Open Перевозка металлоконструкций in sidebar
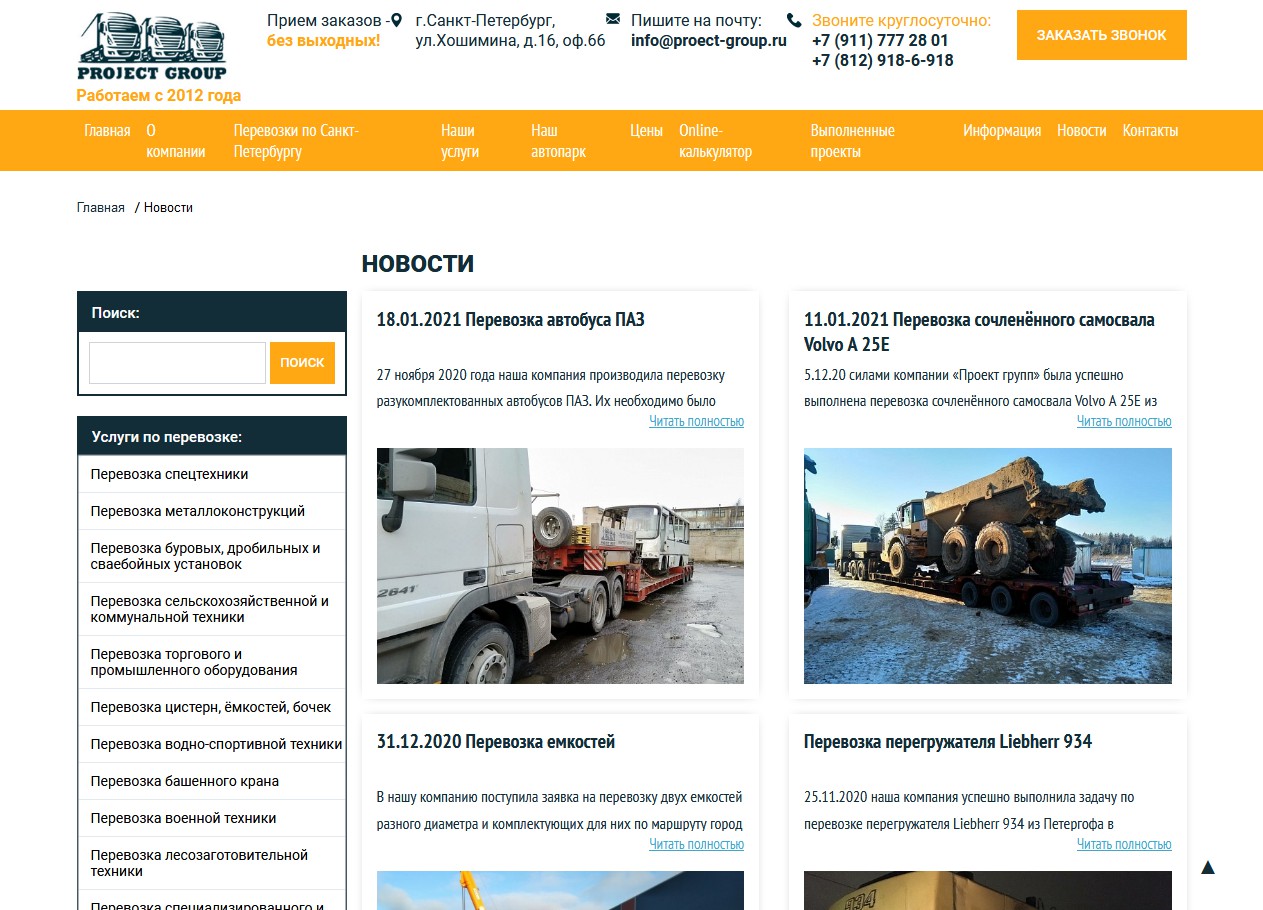The width and height of the screenshot is (1263, 910). (212, 511)
